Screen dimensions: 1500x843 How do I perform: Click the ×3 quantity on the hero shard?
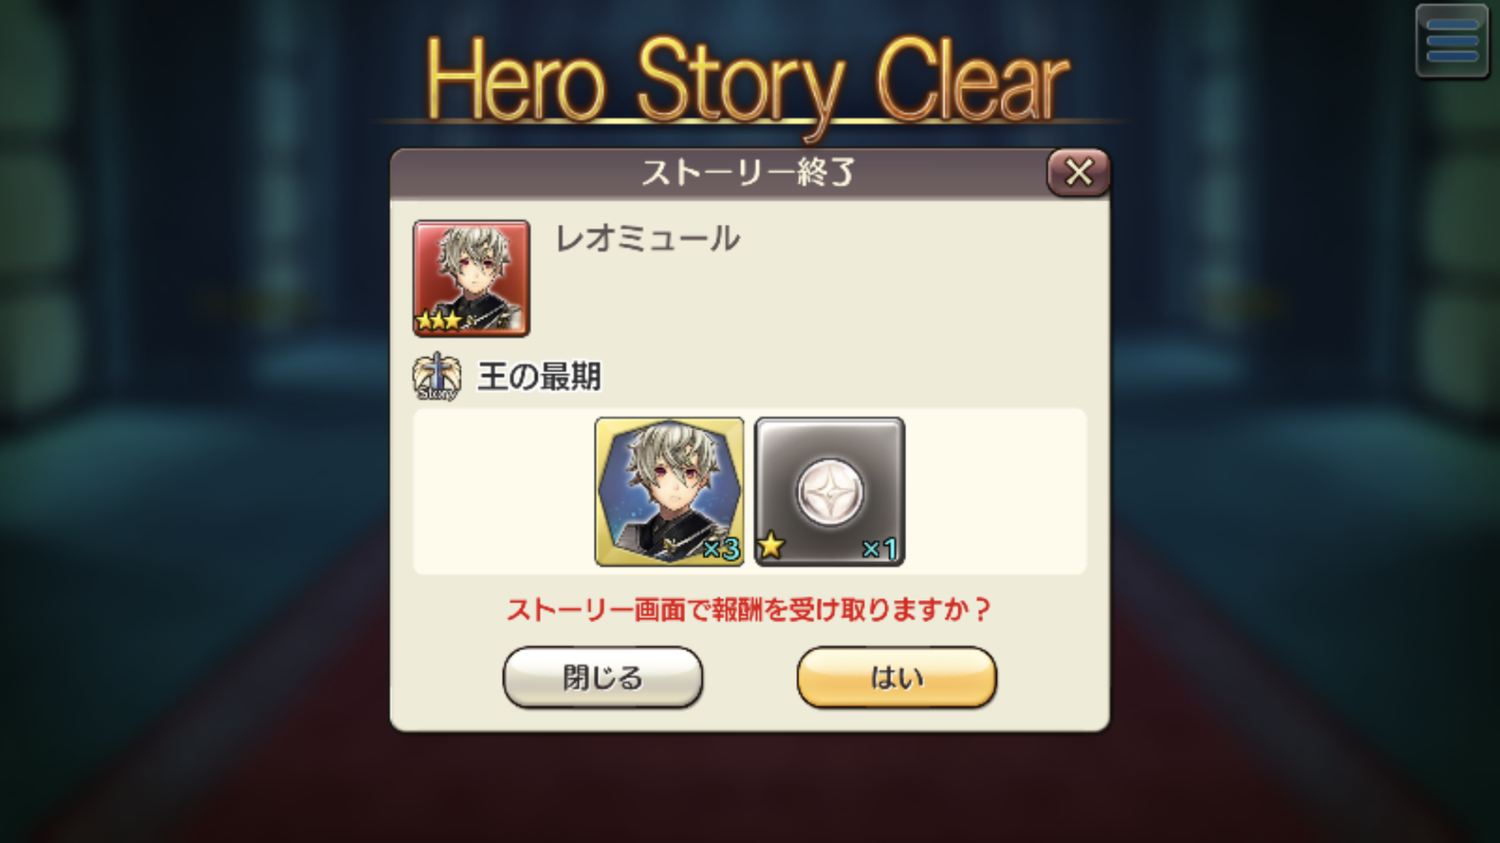pyautogui.click(x=721, y=549)
